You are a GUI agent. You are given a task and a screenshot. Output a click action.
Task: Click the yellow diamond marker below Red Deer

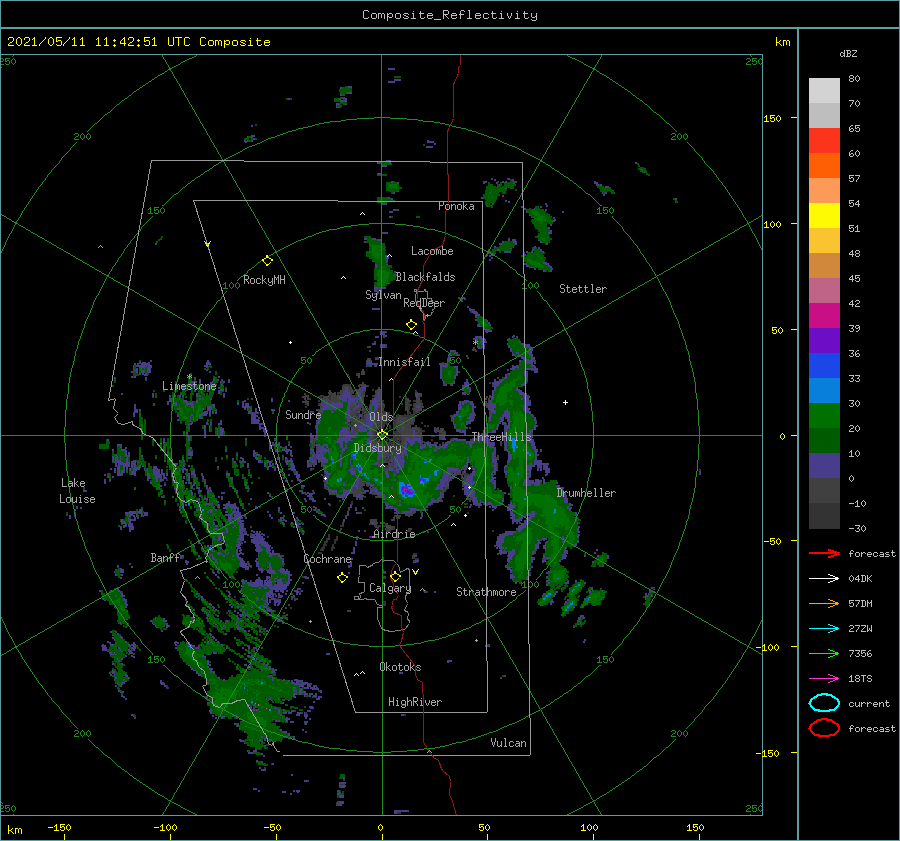point(411,325)
